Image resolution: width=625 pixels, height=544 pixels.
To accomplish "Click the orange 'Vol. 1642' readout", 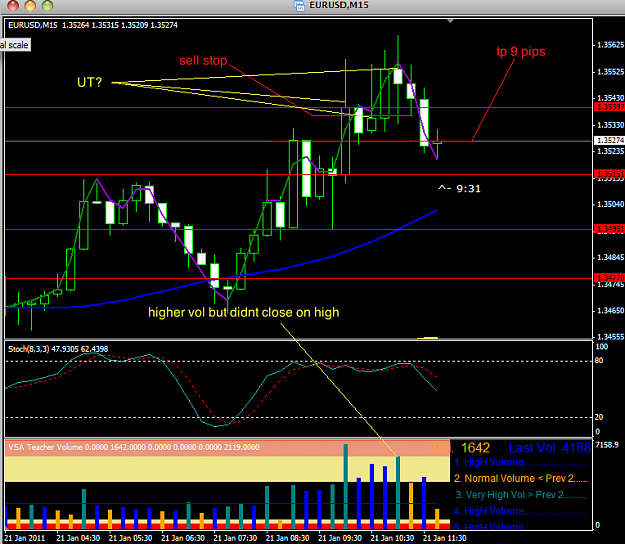I will 461,448.
